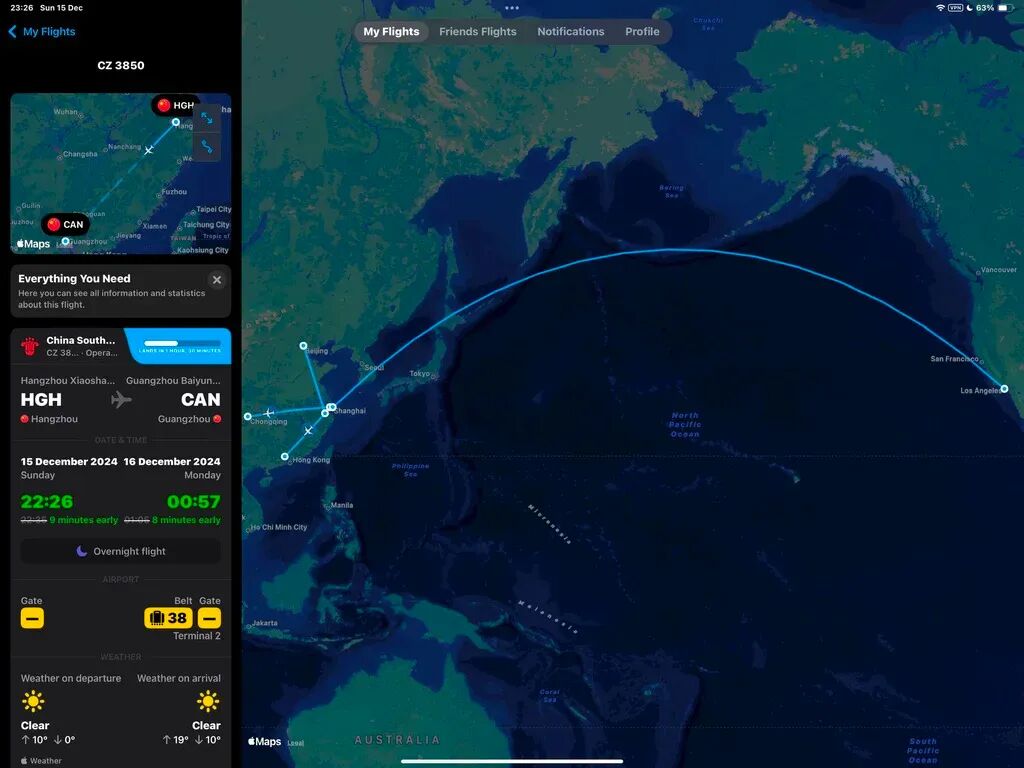
Task: Tap the flight progress bar on the card
Action: (x=180, y=343)
